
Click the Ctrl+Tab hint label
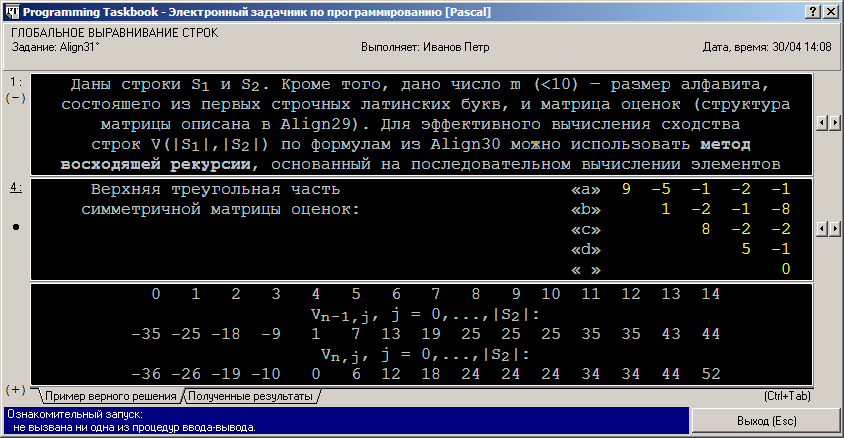click(x=787, y=396)
